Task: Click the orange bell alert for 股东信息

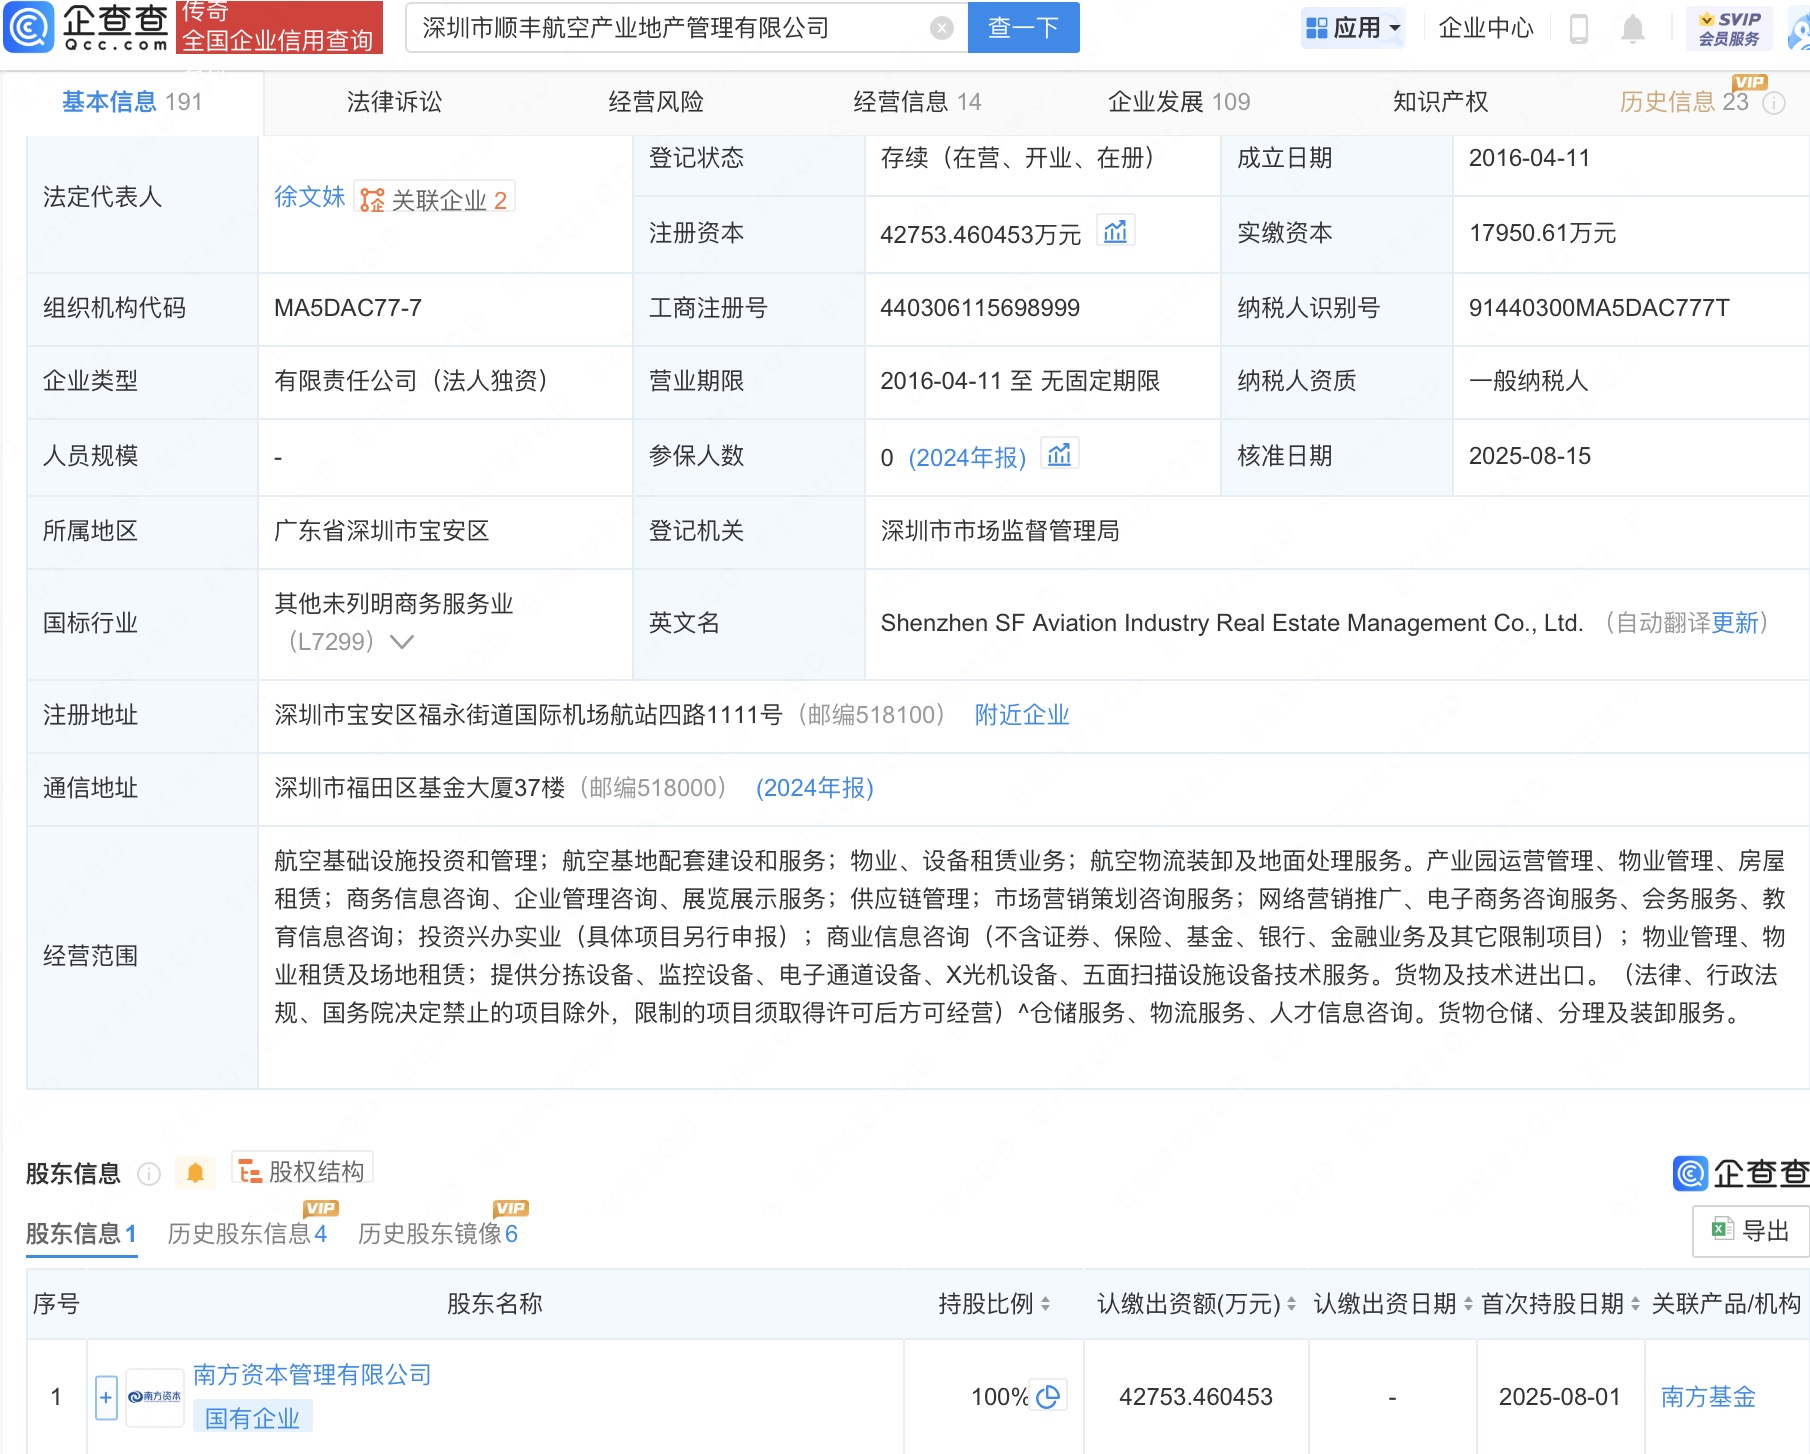Action: click(x=196, y=1172)
